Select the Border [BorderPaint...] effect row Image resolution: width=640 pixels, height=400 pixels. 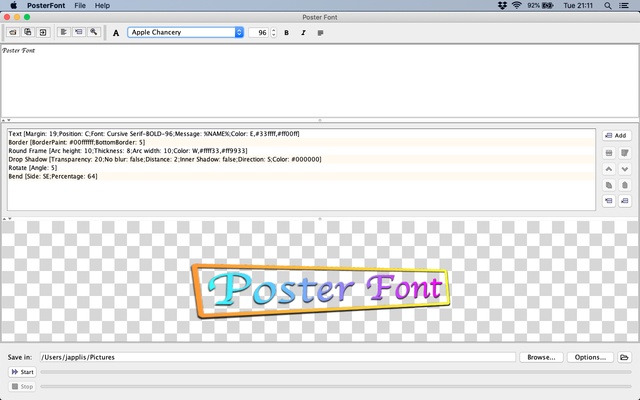[301, 142]
